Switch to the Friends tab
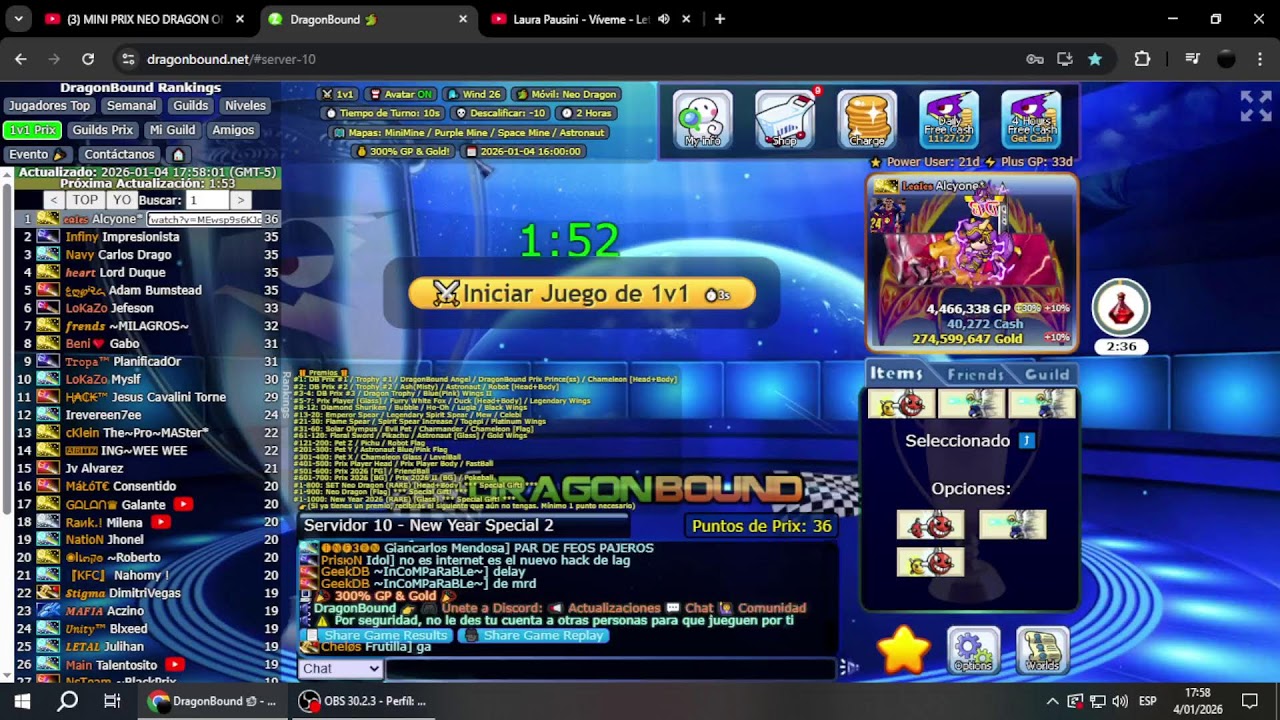This screenshot has width=1280, height=720. click(x=975, y=375)
